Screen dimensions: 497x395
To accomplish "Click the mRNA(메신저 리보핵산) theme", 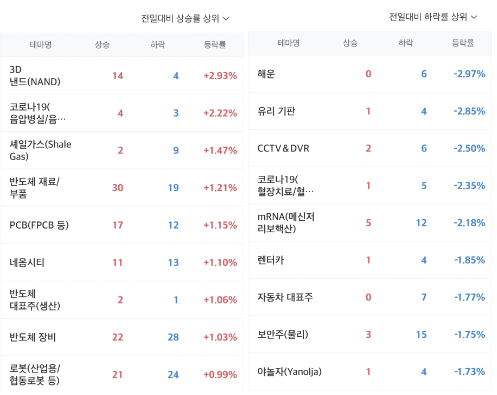I will pyautogui.click(x=286, y=223).
